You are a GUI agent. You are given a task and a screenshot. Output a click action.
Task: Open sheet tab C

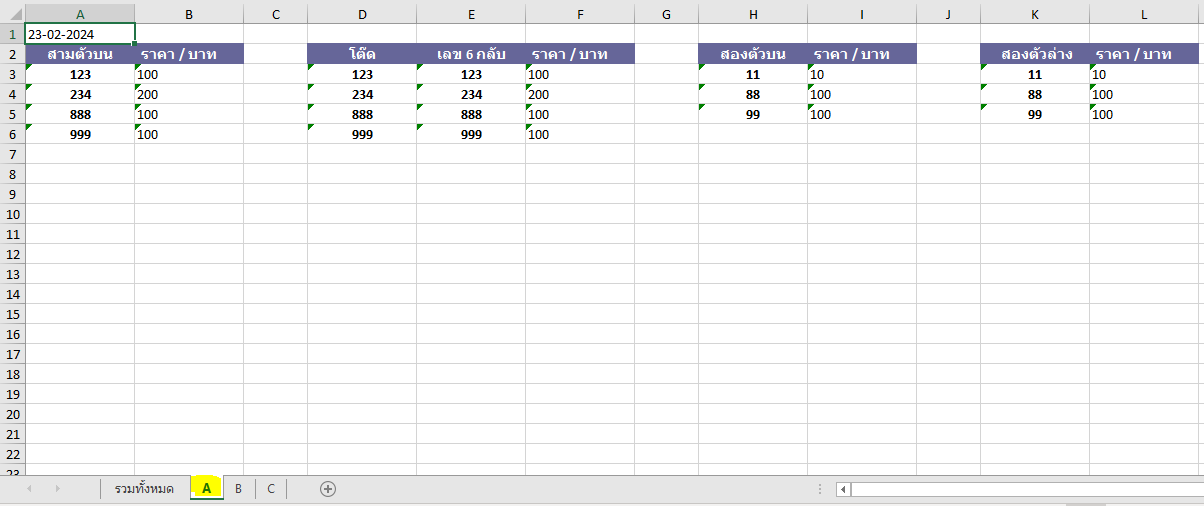tap(270, 489)
